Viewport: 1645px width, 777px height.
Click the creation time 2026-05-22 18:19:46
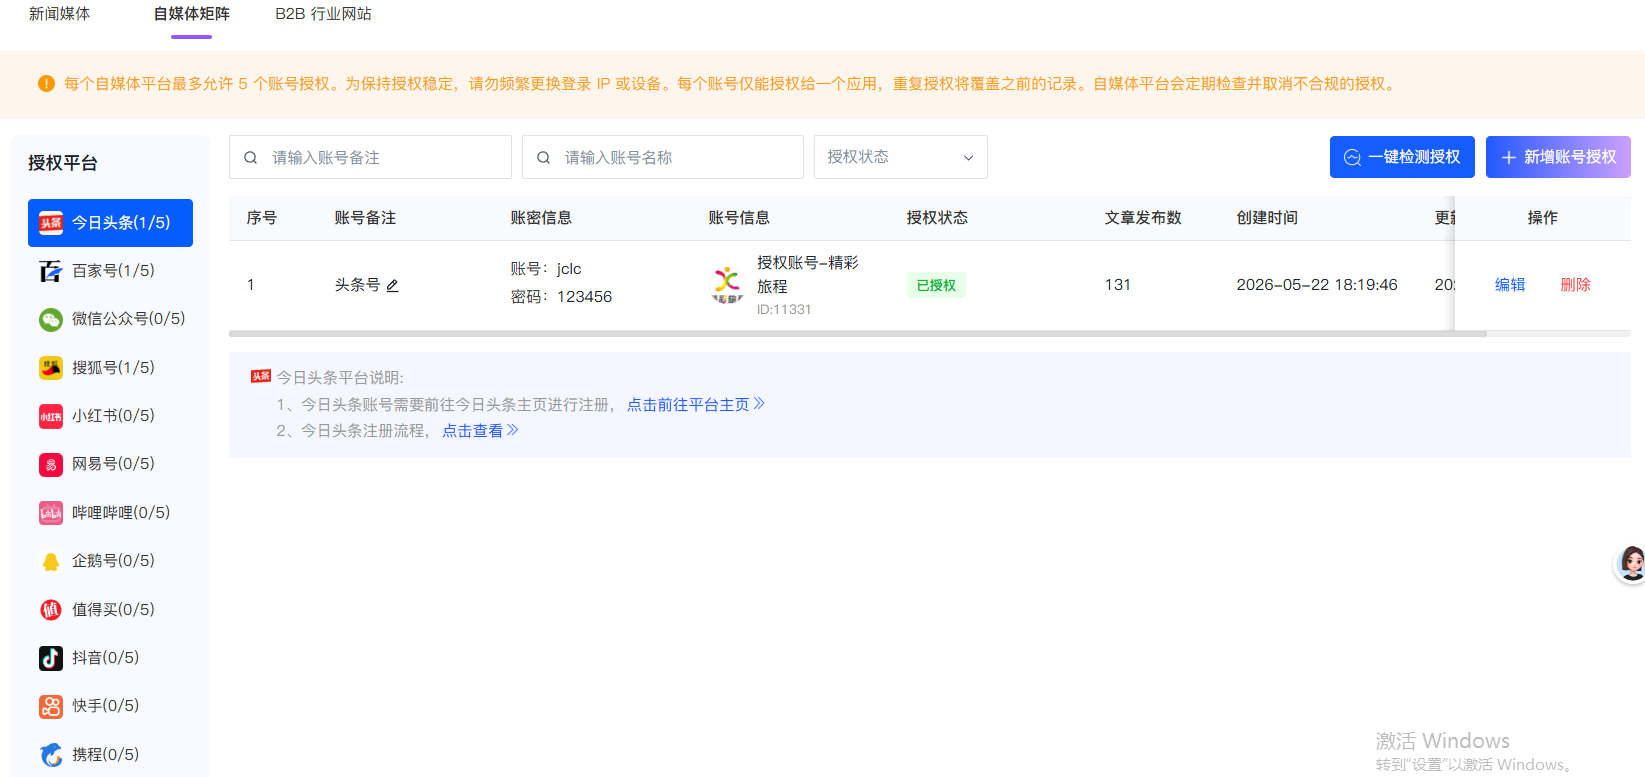(x=1317, y=285)
